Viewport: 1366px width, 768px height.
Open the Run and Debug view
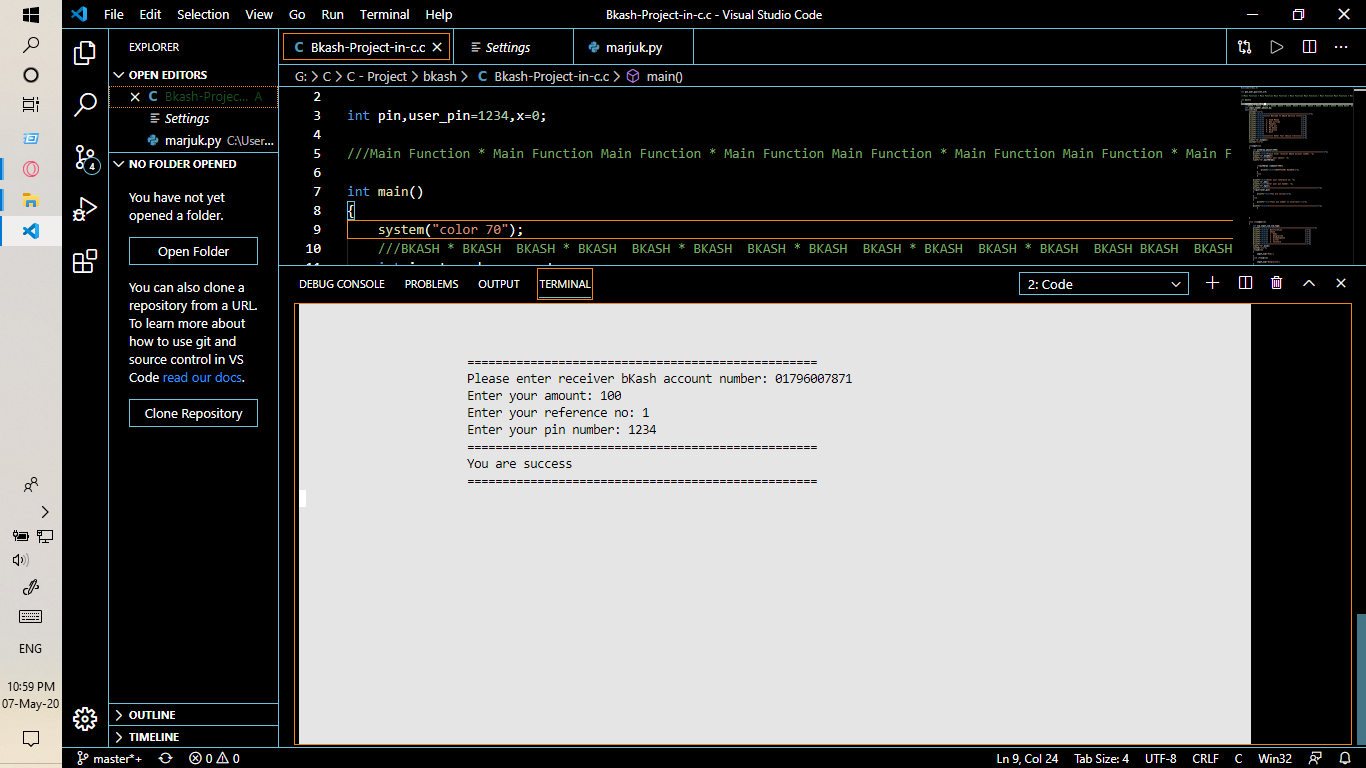coord(85,209)
